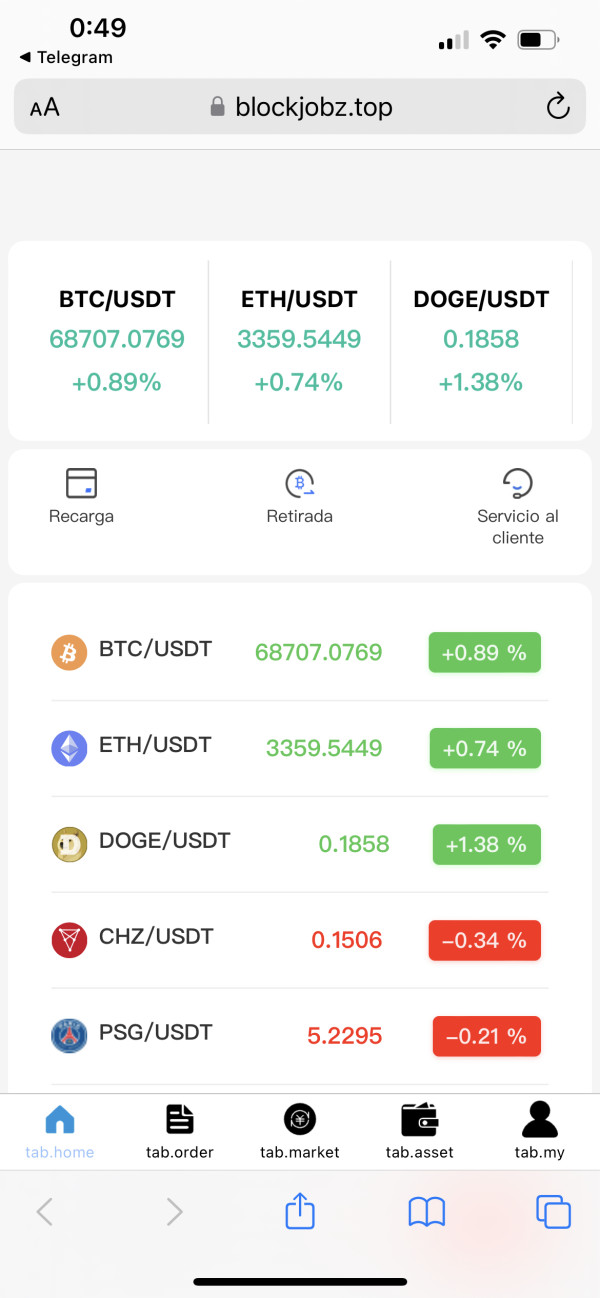Open the tab.my profile tab
Screen dimensions: 600x1298
point(540,1131)
